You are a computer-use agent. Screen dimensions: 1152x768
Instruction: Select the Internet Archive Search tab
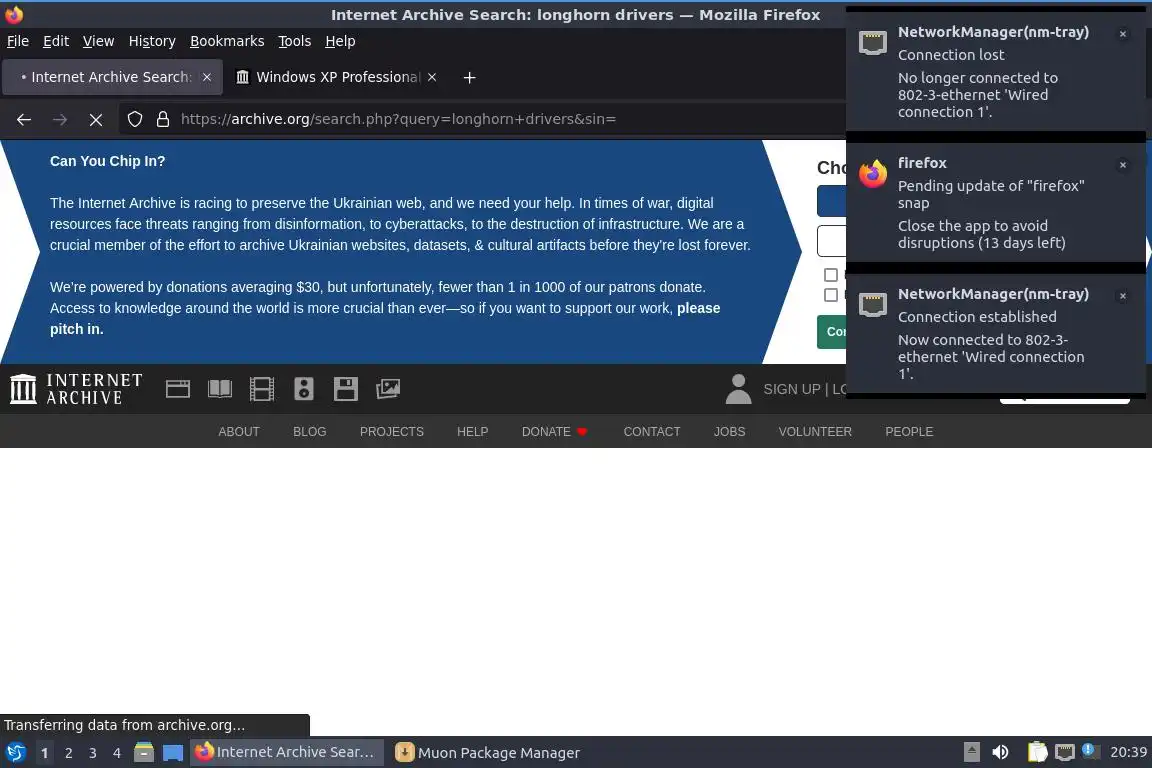(x=112, y=77)
